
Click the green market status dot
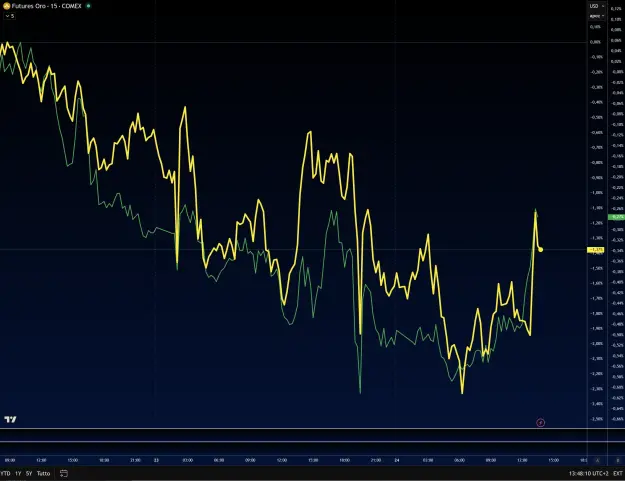click(88, 6)
